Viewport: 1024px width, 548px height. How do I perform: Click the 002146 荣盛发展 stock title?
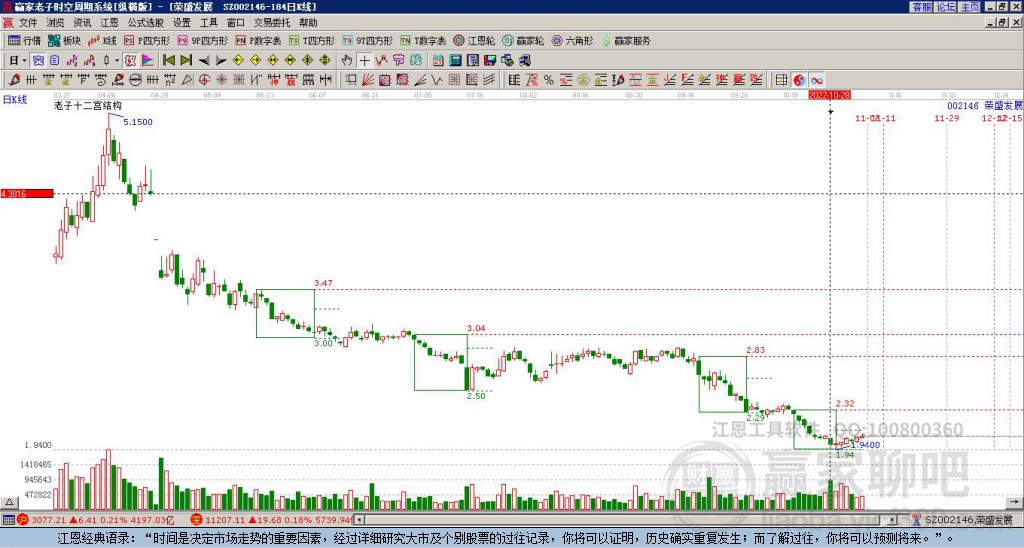(x=985, y=105)
